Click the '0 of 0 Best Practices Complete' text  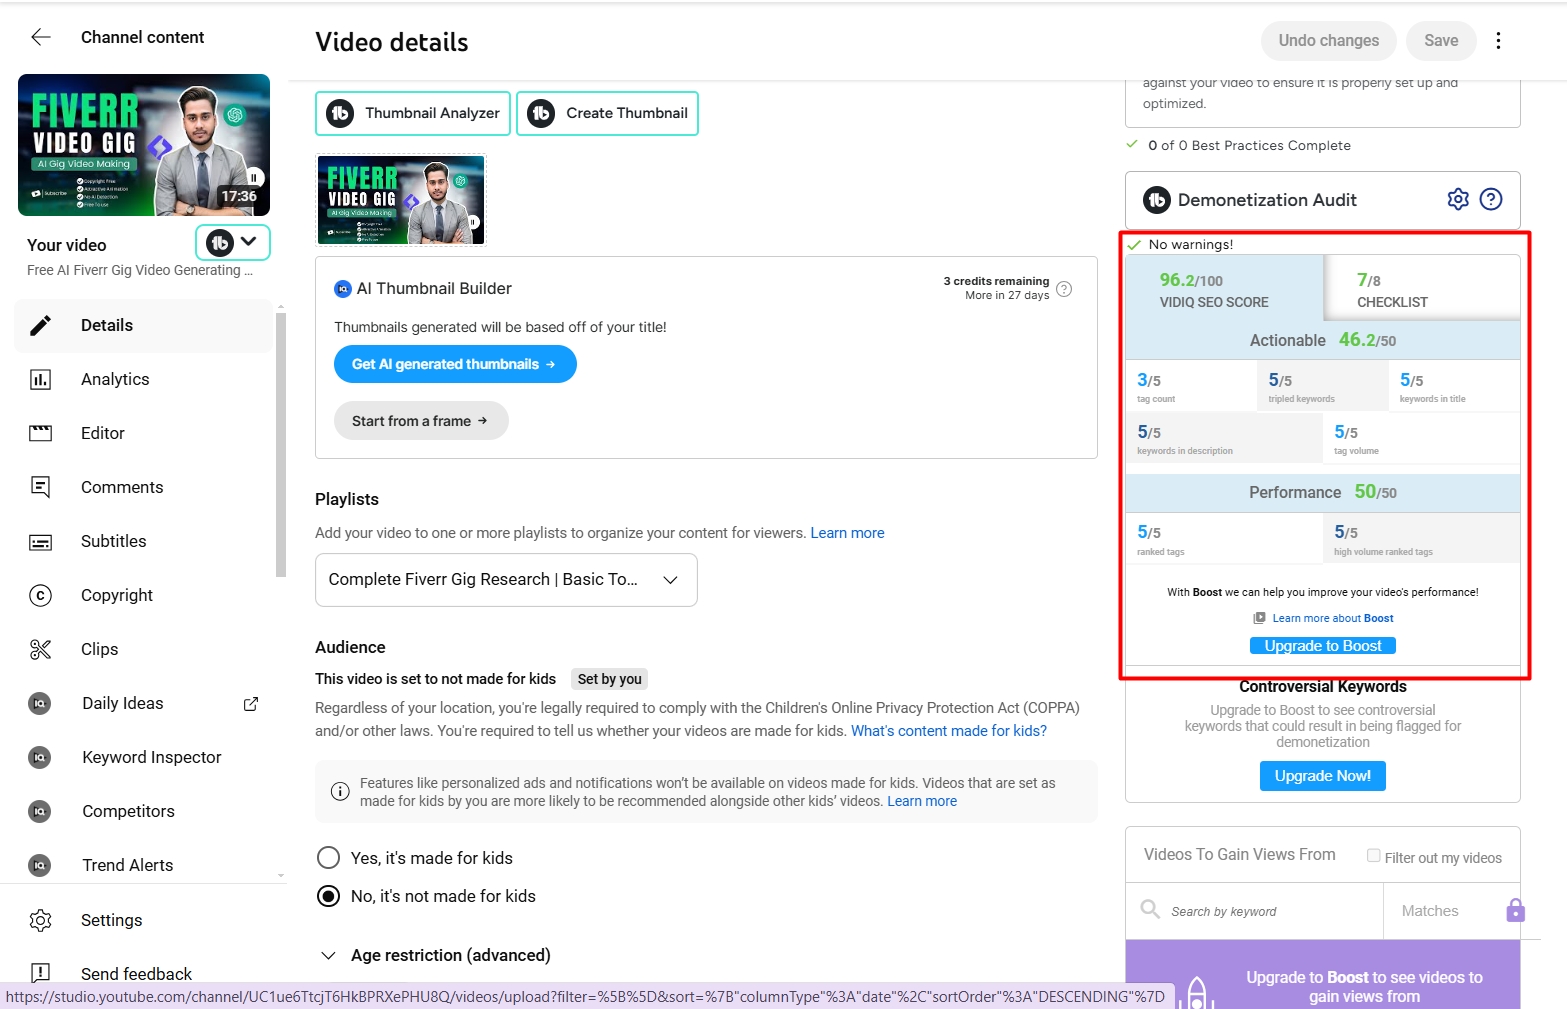point(1249,145)
